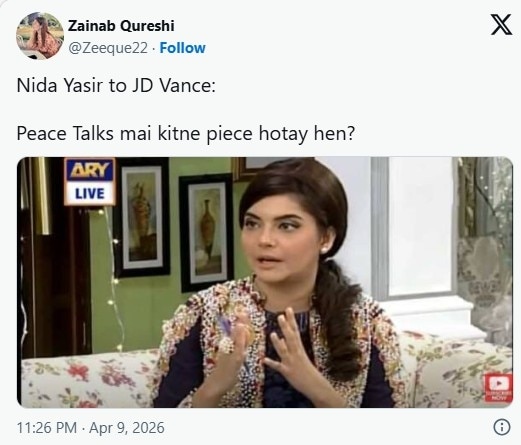The height and width of the screenshot is (445, 521).
Task: Click the Apr 9, 2026 date
Action: point(127,428)
